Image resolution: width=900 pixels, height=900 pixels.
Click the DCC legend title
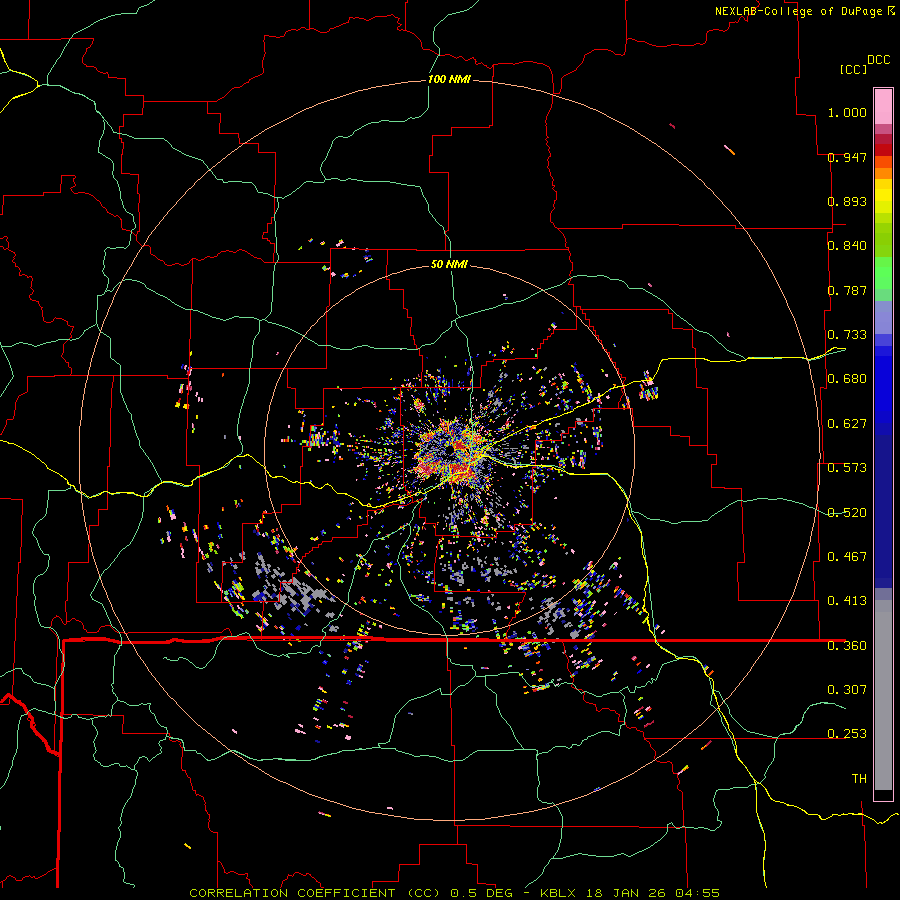click(878, 60)
